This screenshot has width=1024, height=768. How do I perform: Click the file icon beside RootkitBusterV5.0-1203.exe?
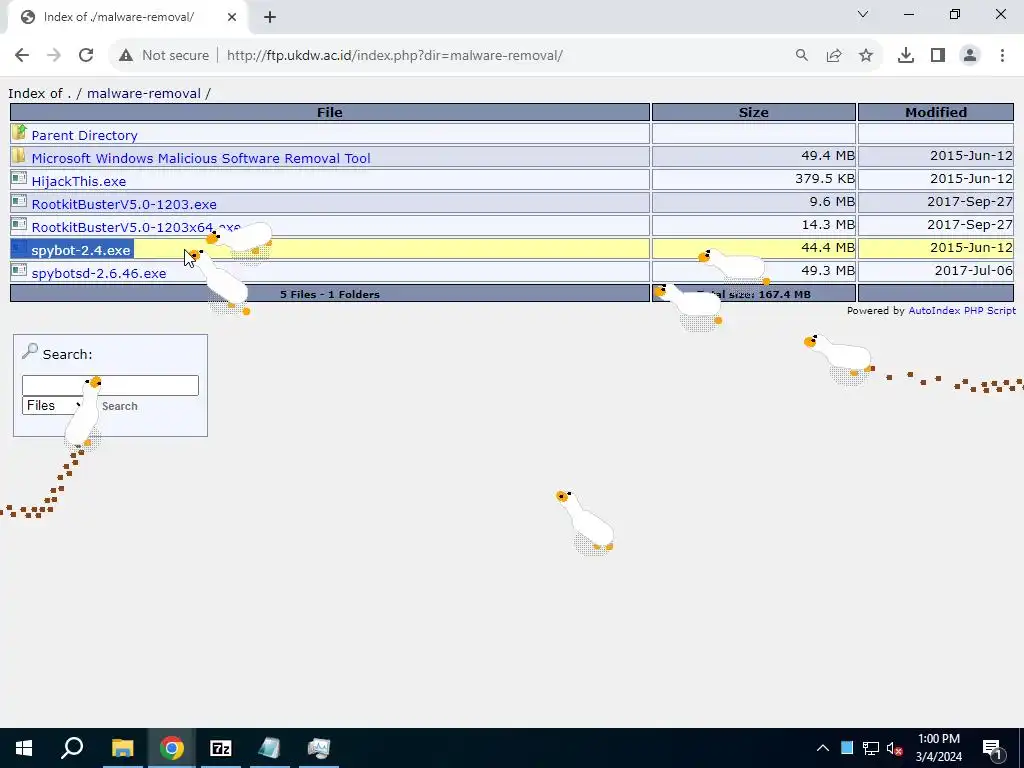[19, 202]
